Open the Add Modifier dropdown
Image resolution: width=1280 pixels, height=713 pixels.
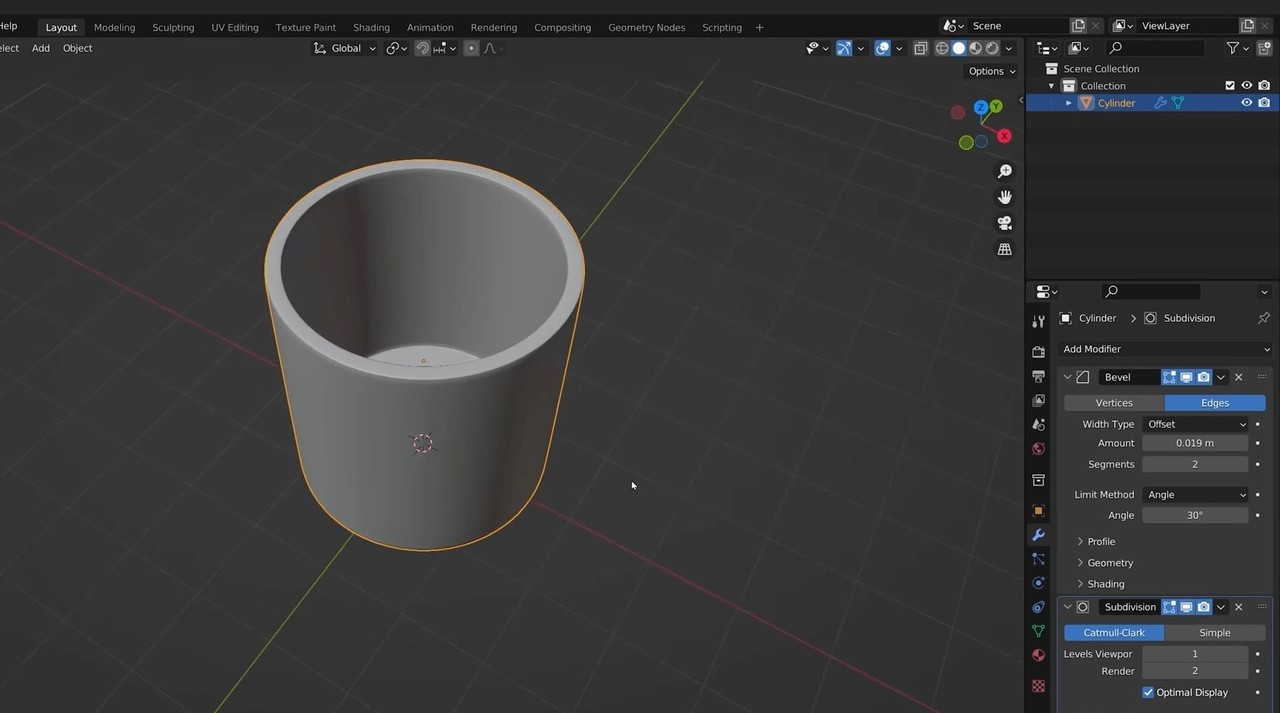click(1165, 349)
